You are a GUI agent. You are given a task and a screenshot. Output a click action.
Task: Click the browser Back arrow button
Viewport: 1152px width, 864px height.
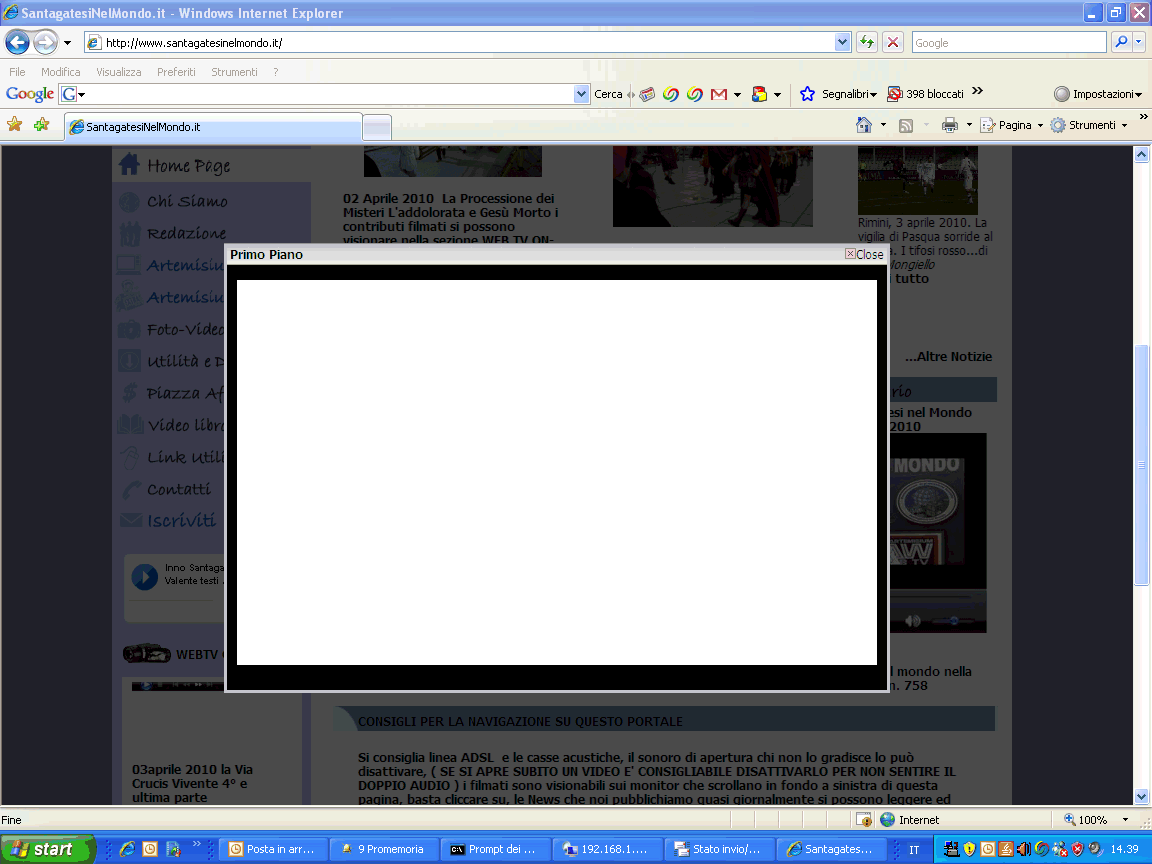17,42
